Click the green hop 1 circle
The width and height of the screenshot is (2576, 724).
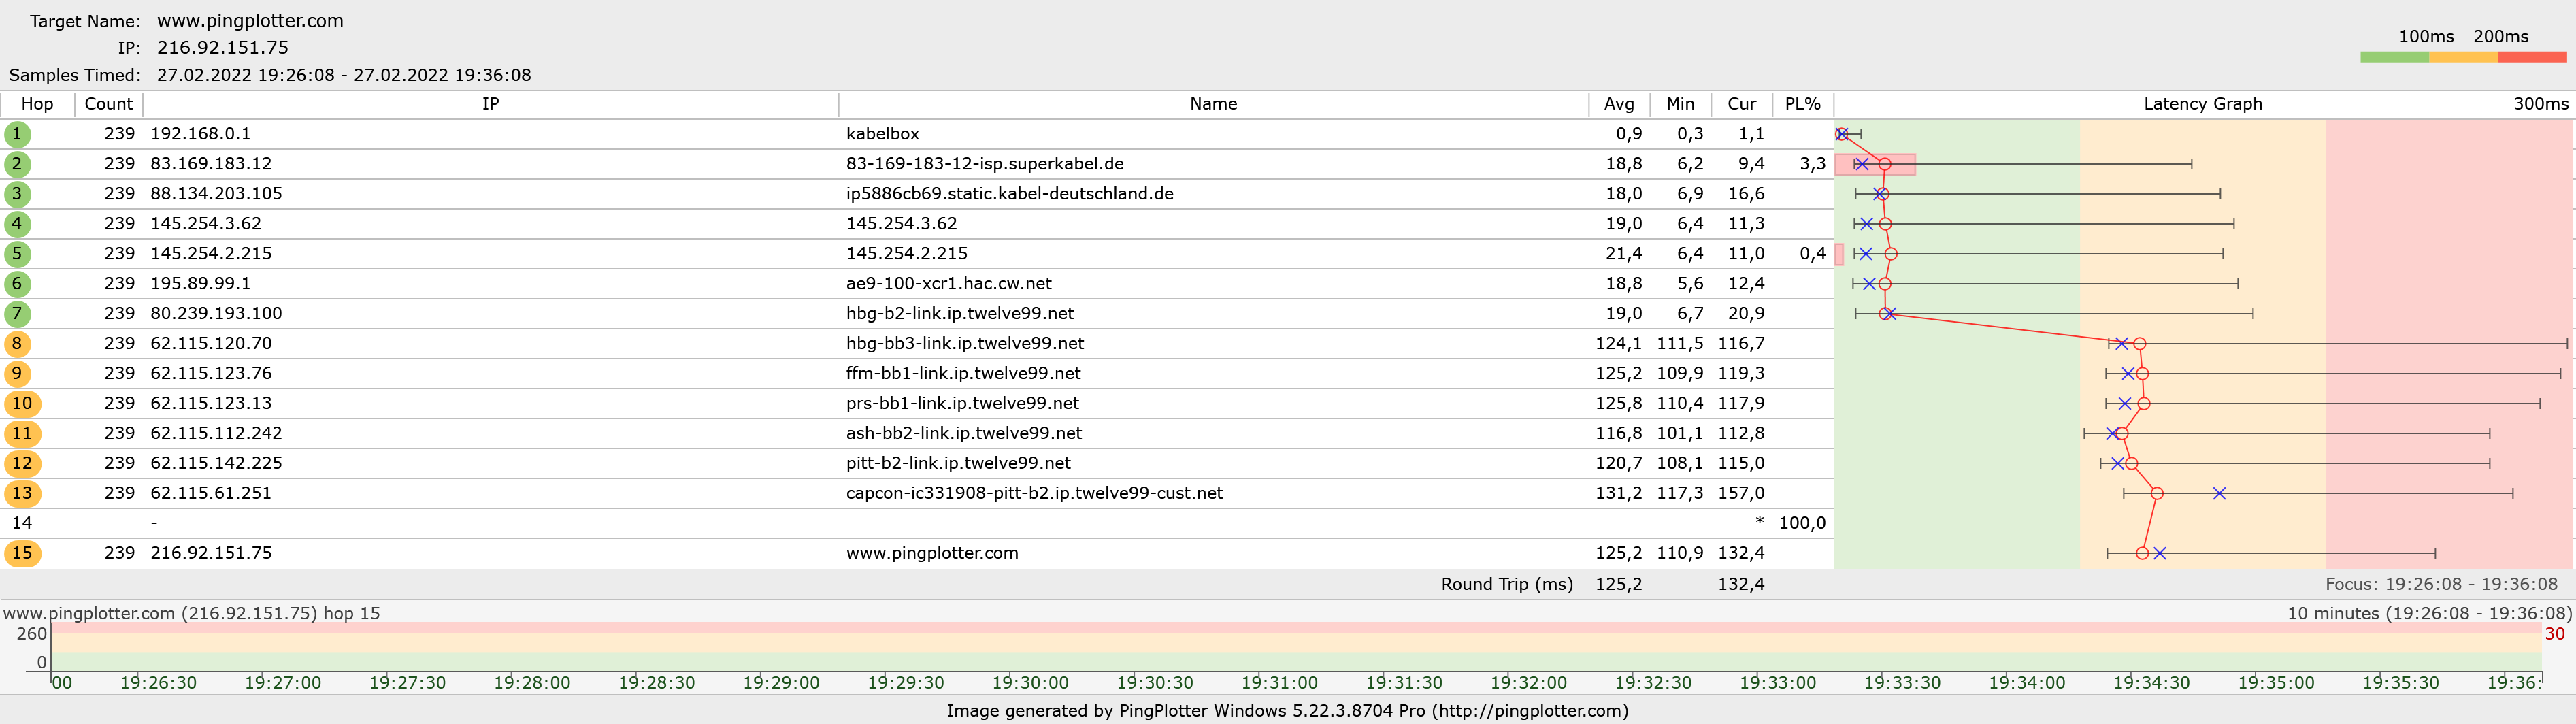pyautogui.click(x=17, y=134)
